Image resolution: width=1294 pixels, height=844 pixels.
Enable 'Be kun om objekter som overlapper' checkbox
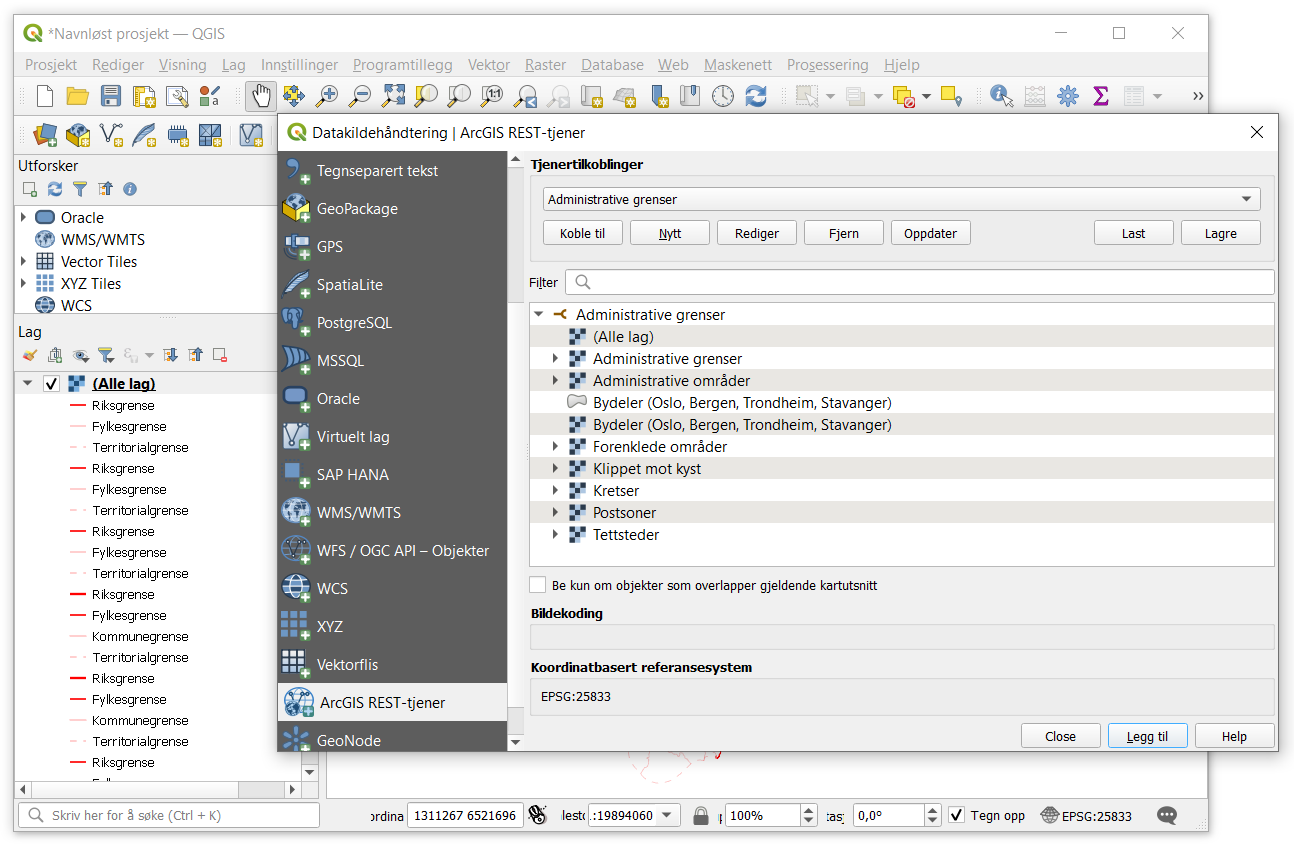click(x=538, y=585)
